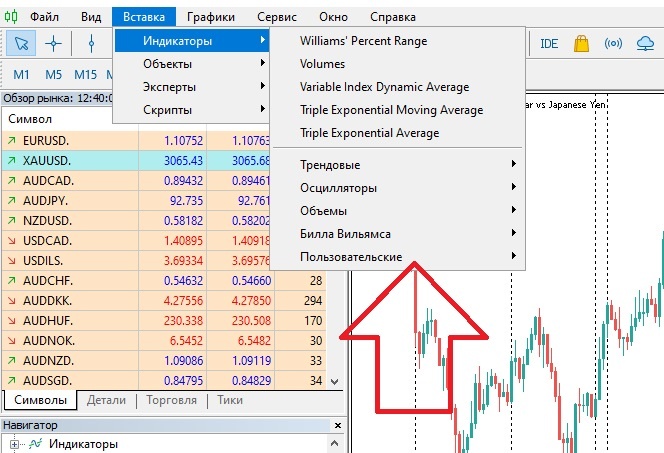Expand the Скрипты submenu
This screenshot has width=664, height=453.
pyautogui.click(x=192, y=110)
